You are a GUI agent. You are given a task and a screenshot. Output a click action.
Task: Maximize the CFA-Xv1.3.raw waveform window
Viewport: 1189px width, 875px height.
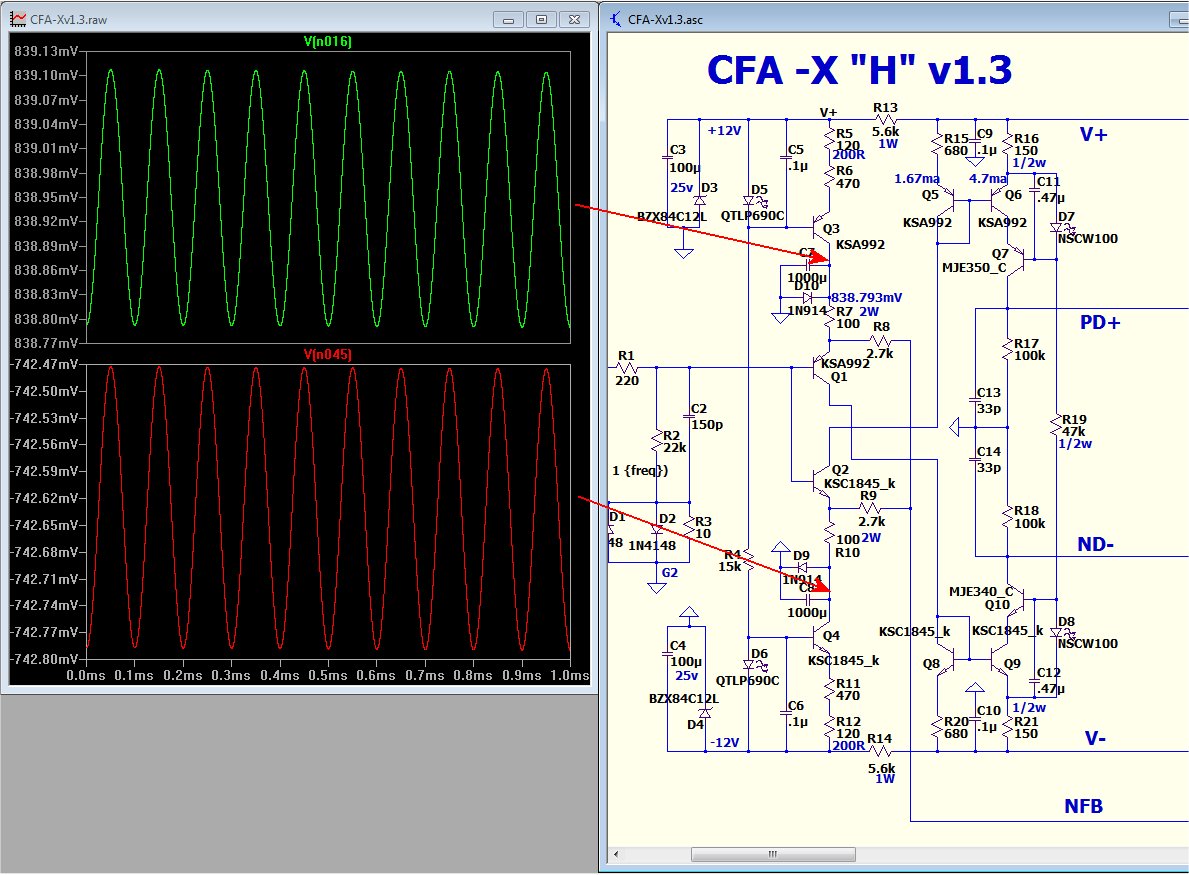[541, 20]
